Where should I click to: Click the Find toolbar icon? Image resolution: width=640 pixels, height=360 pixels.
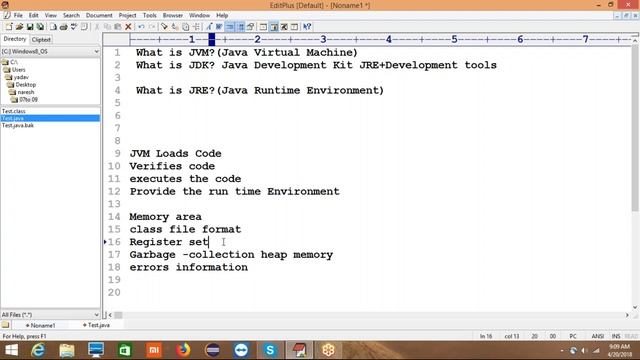[164, 27]
